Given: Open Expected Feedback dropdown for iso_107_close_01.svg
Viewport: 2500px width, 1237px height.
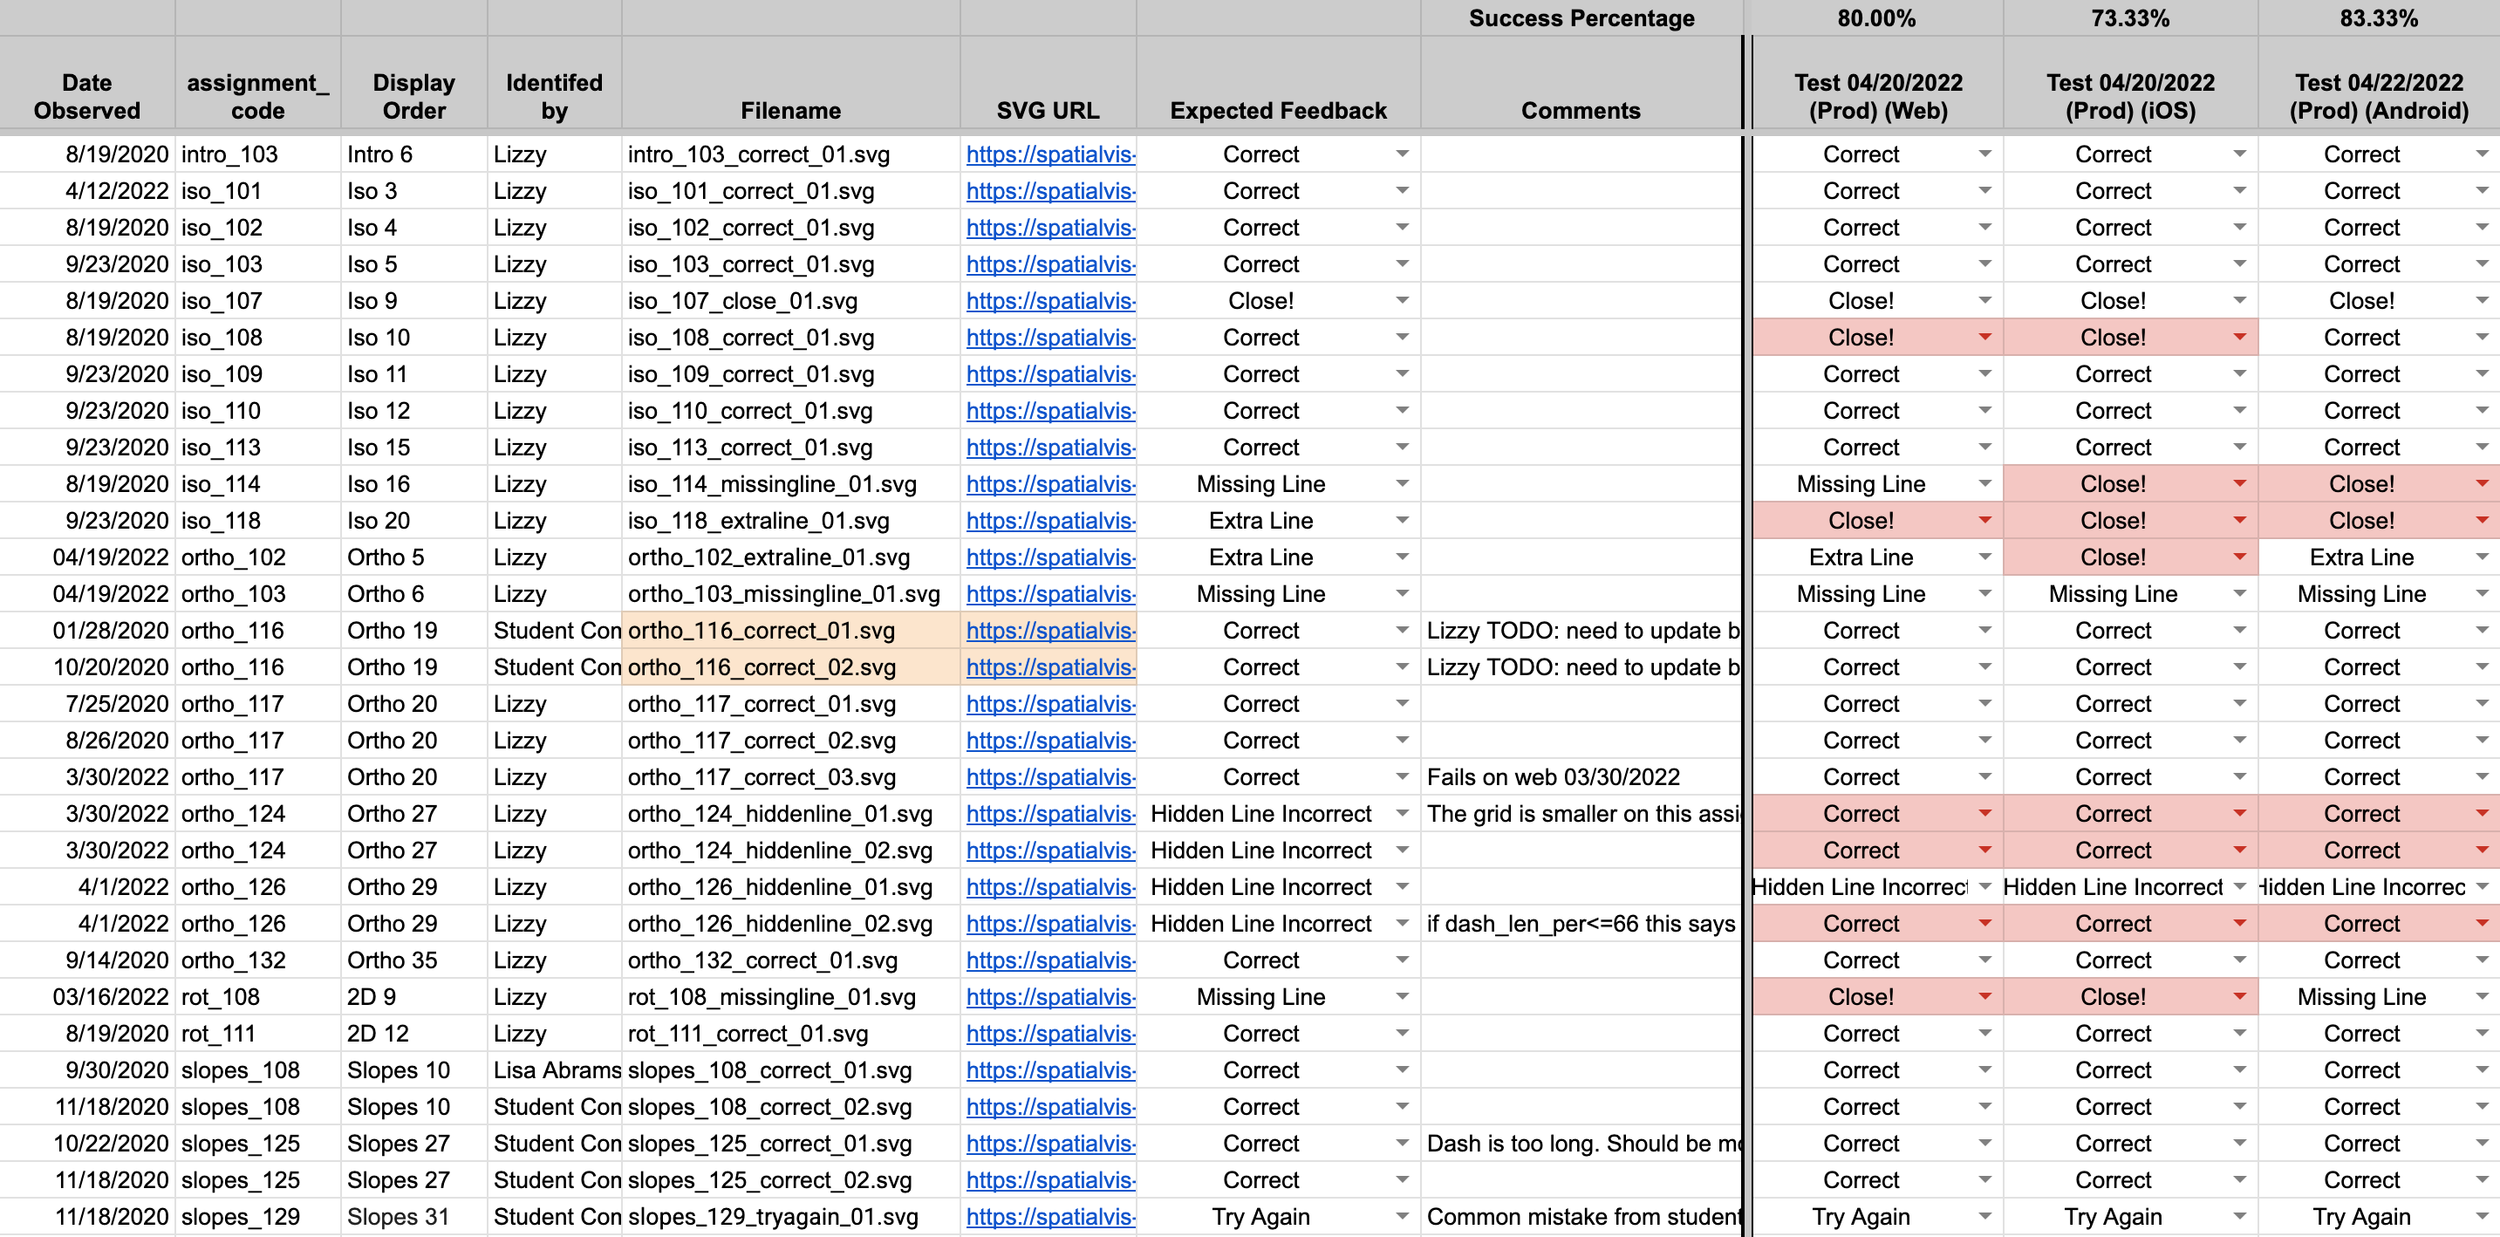Looking at the screenshot, I should (x=1402, y=301).
